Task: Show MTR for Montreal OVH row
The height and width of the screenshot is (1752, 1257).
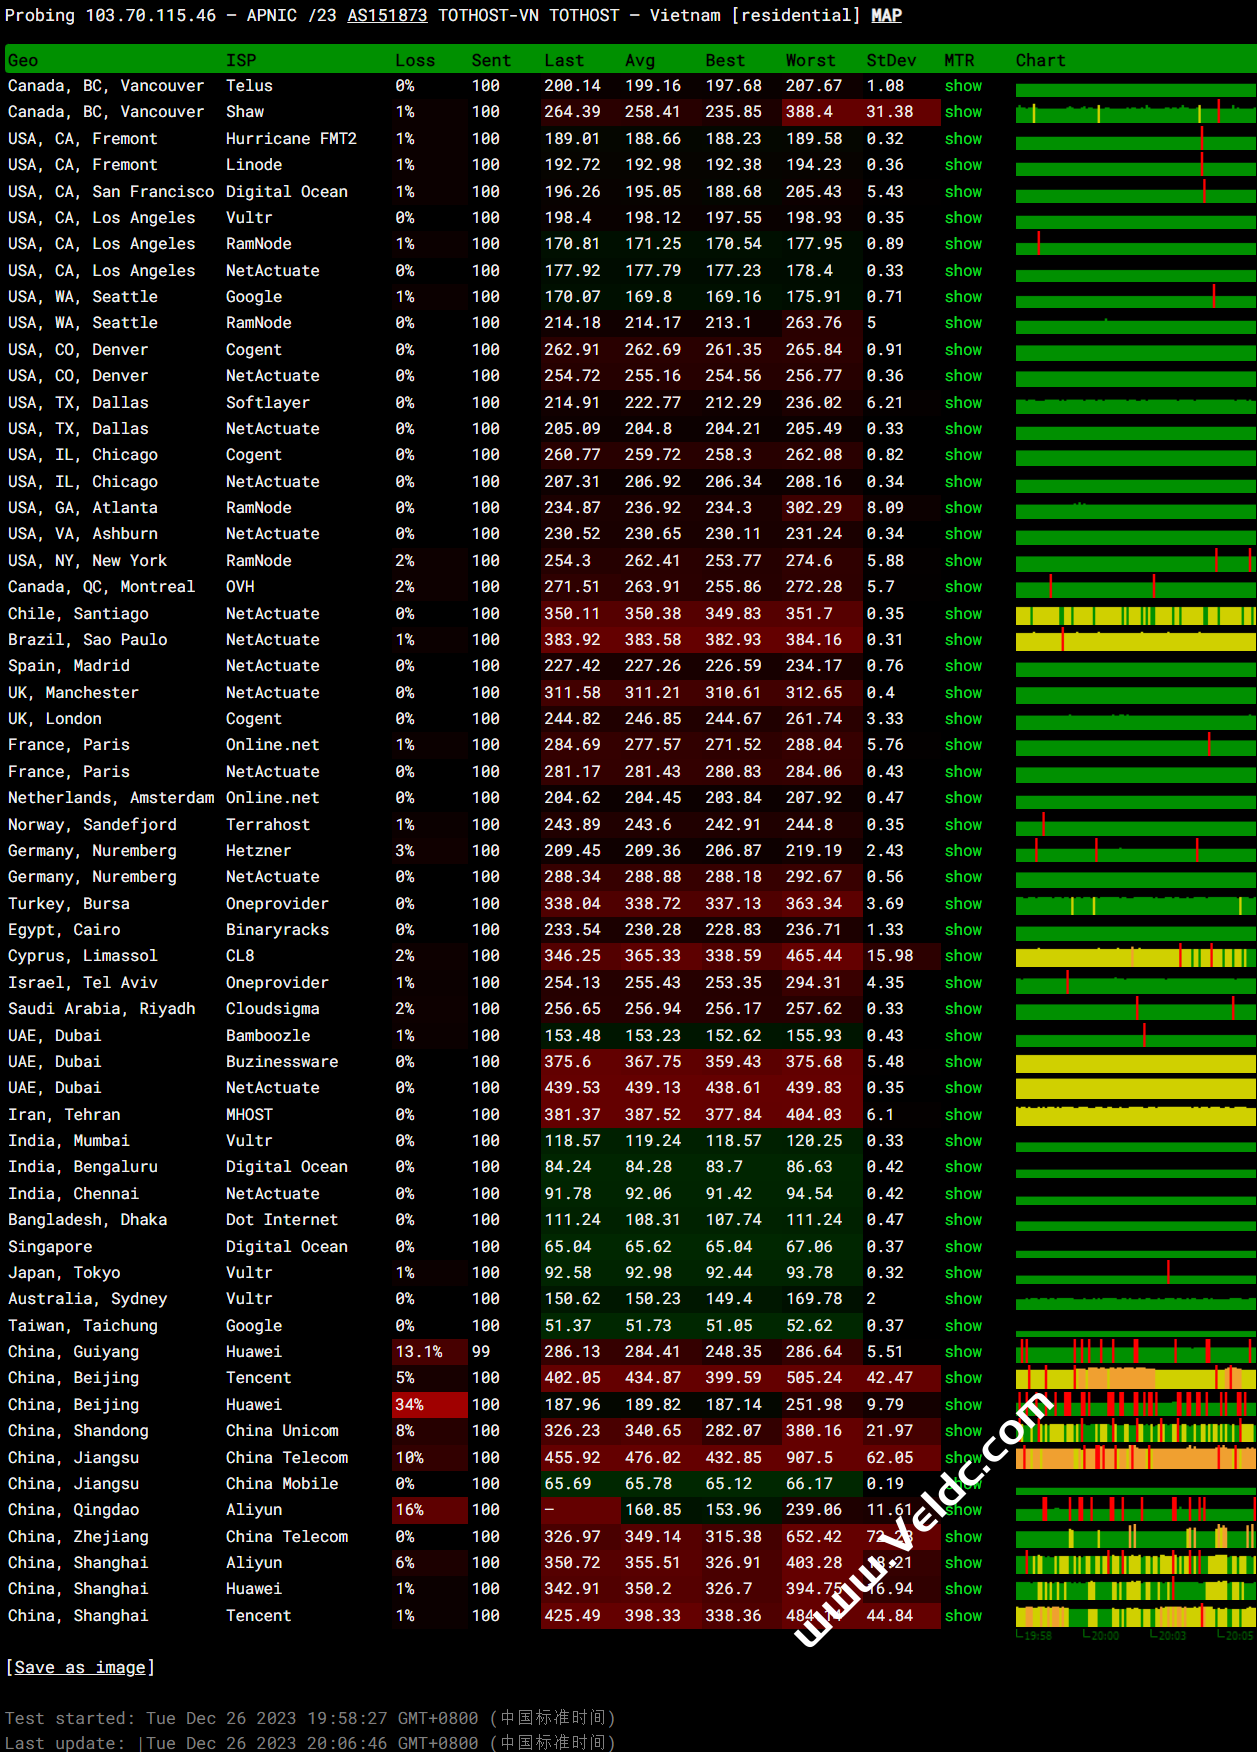Action: click(x=963, y=587)
